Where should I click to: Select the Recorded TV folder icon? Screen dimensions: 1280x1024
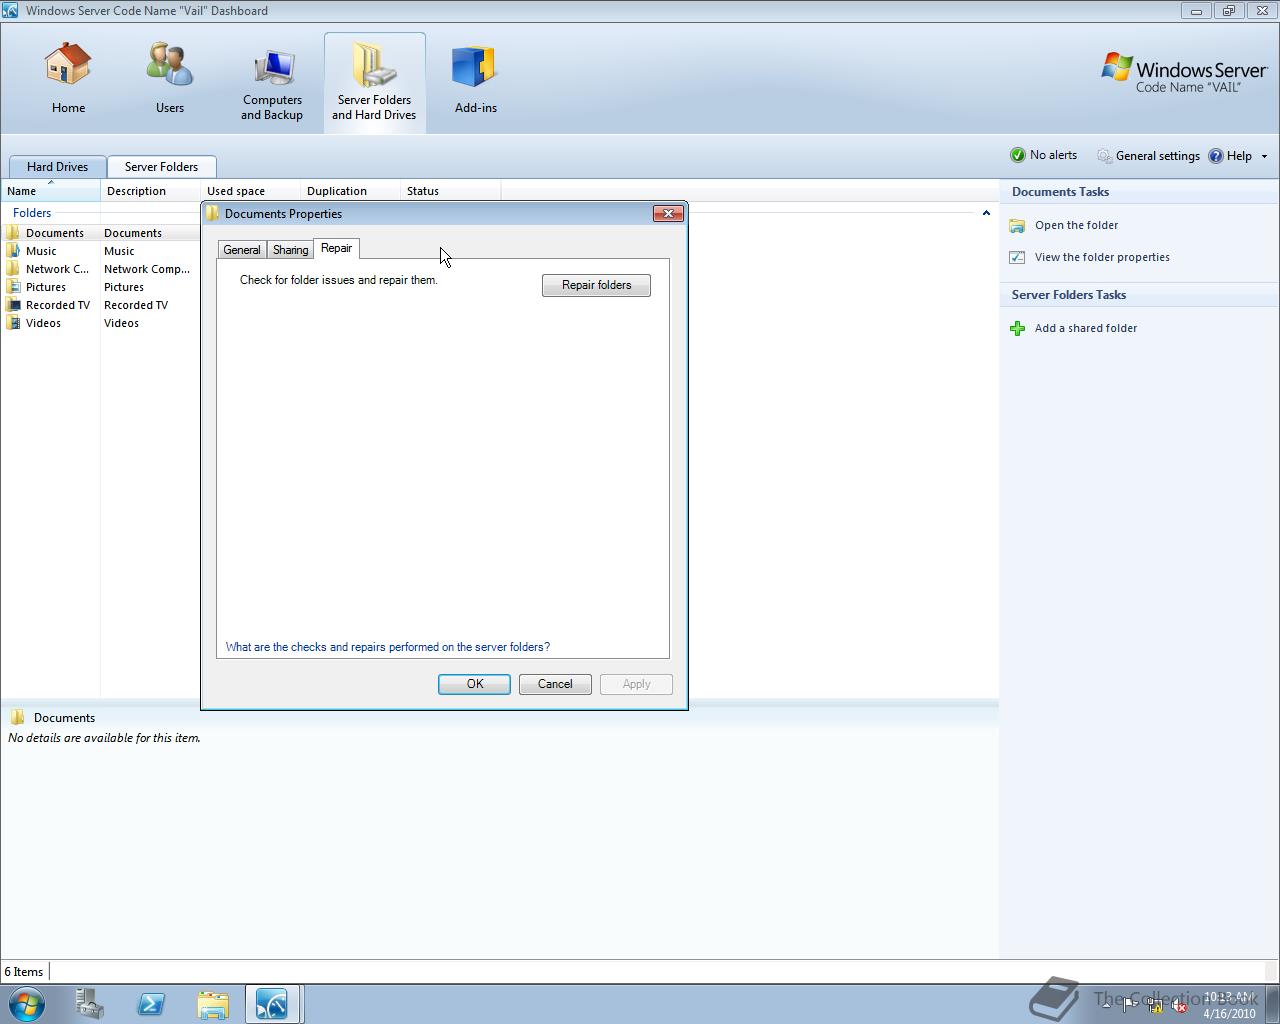coord(13,305)
